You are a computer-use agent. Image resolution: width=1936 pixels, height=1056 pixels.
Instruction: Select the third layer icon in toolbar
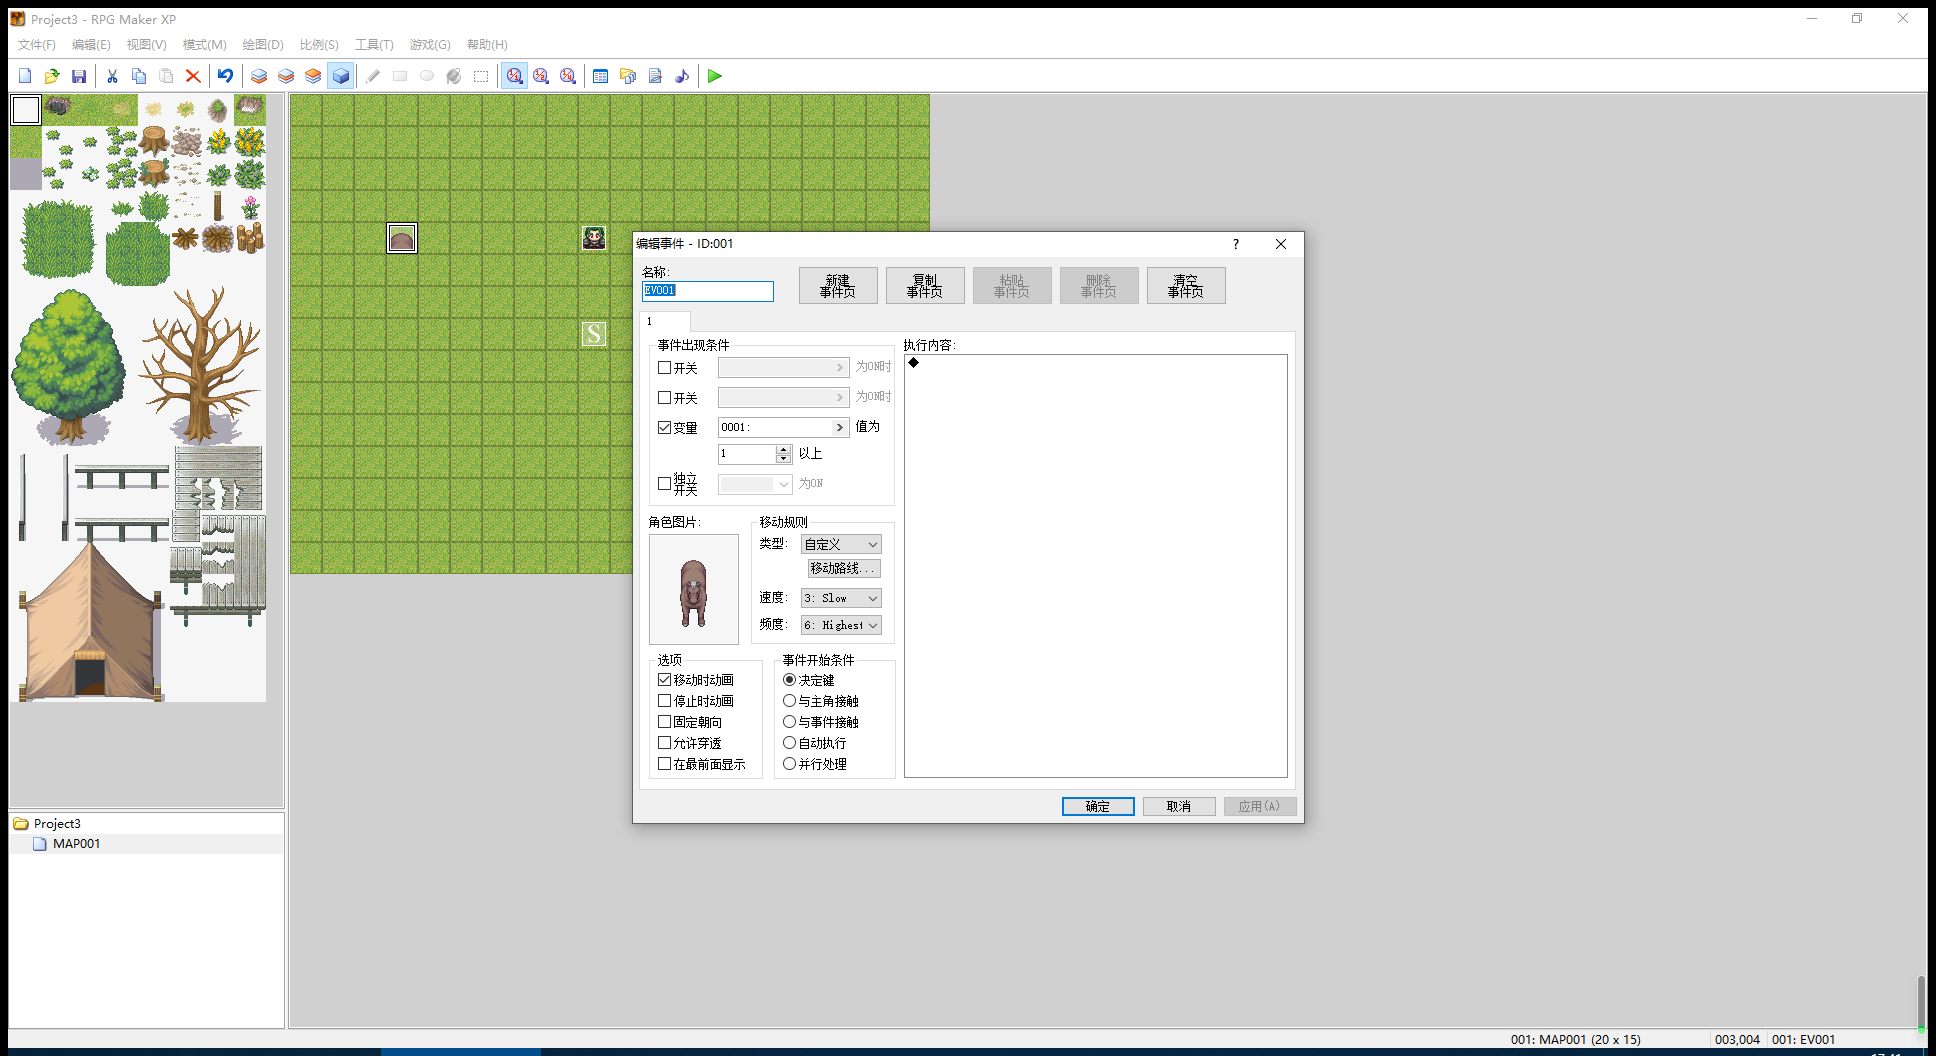pyautogui.click(x=313, y=76)
